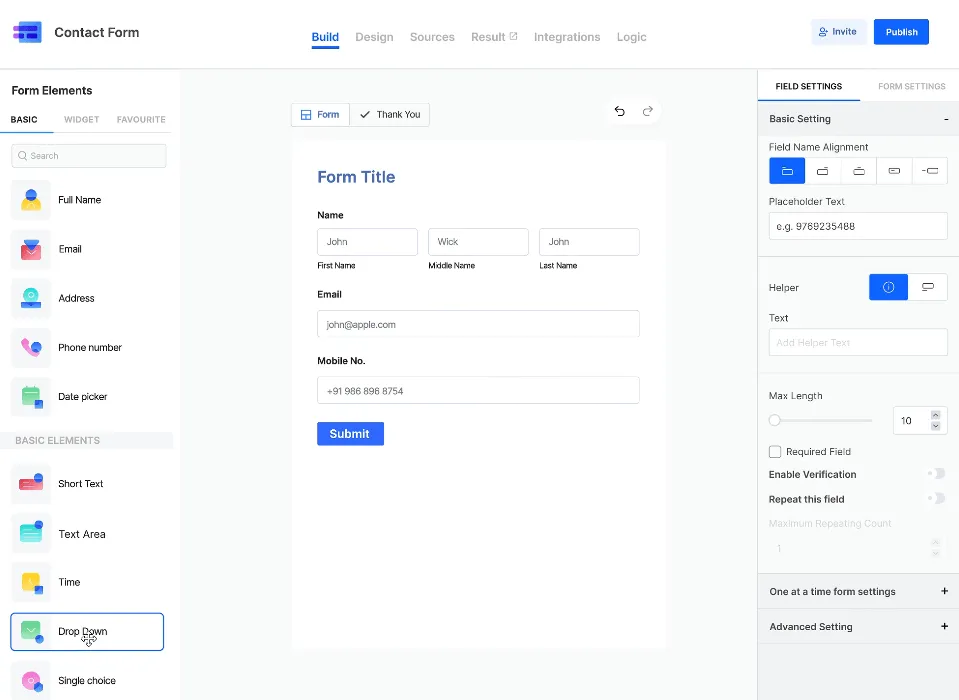
Task: Click the undo arrow icon
Action: tap(620, 111)
